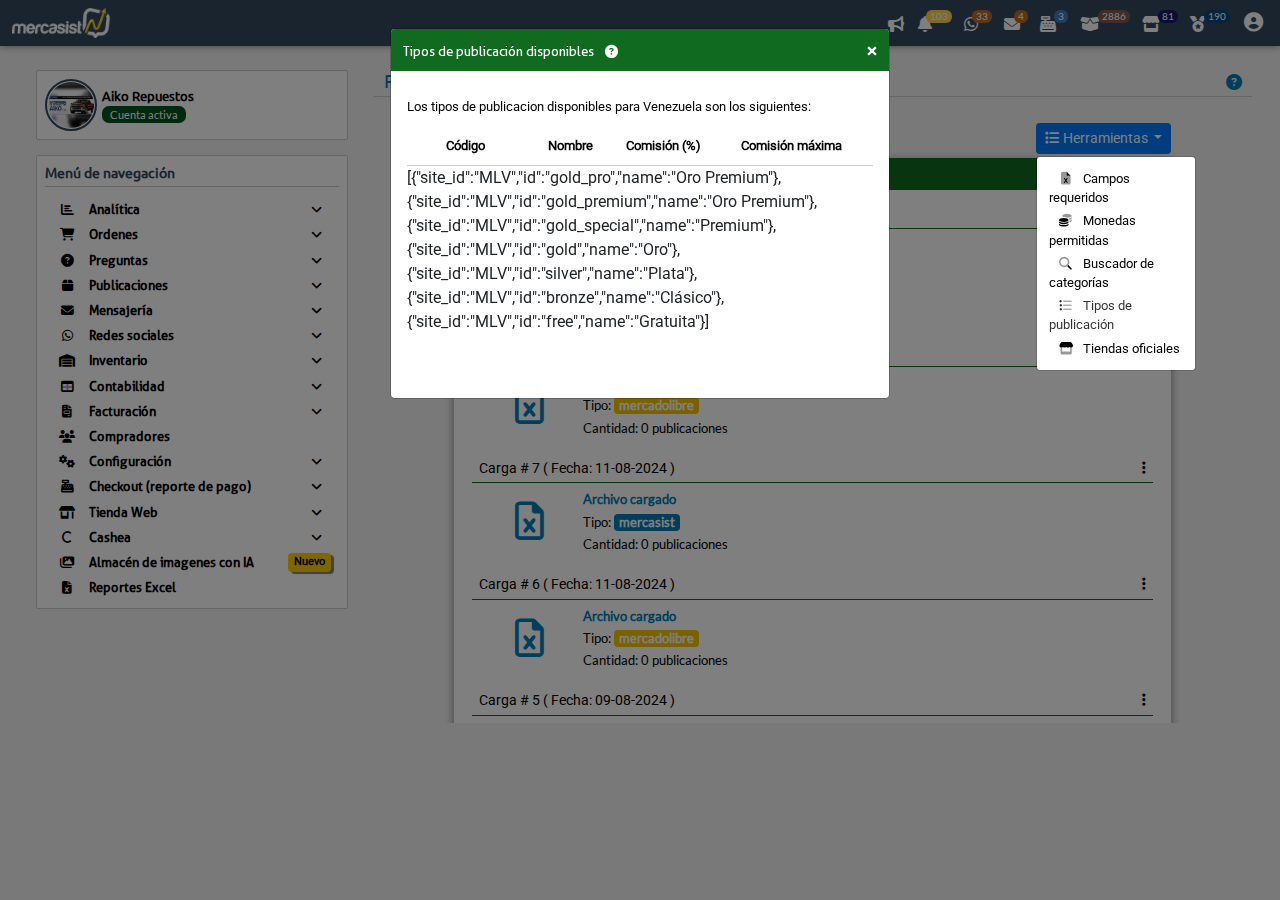Open the three-dot menu for Carga # 6

point(1143,584)
